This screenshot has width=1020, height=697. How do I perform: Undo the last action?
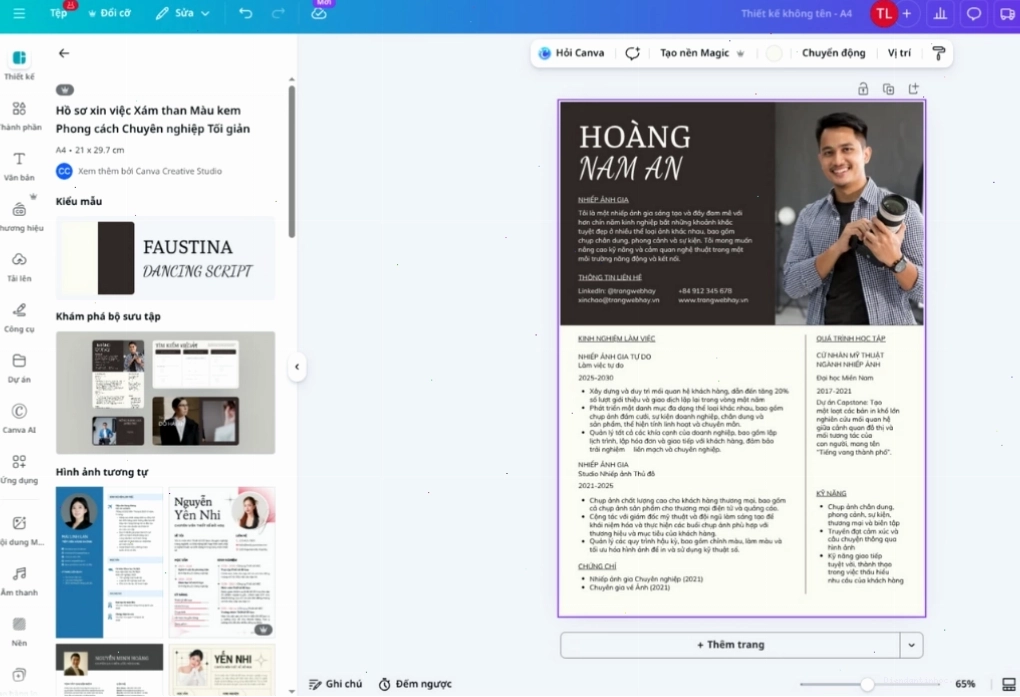click(245, 13)
